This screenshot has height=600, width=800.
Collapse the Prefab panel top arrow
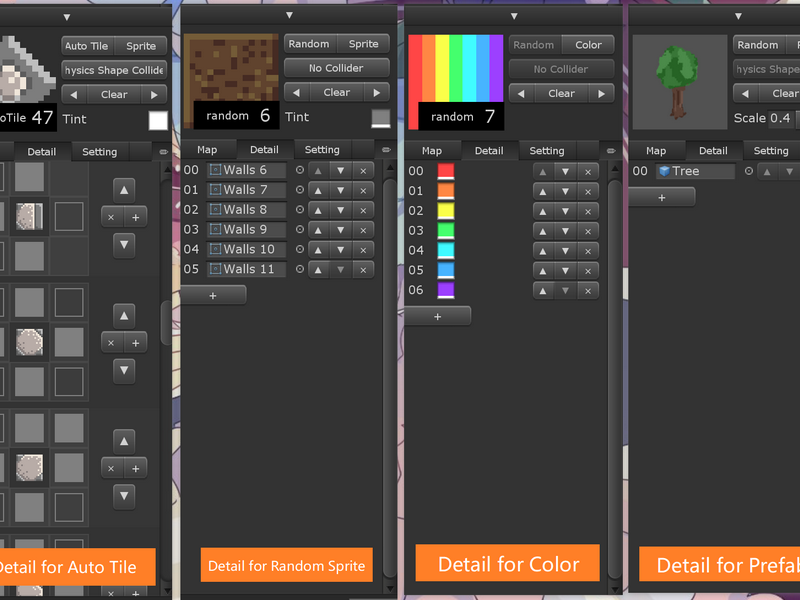738,16
